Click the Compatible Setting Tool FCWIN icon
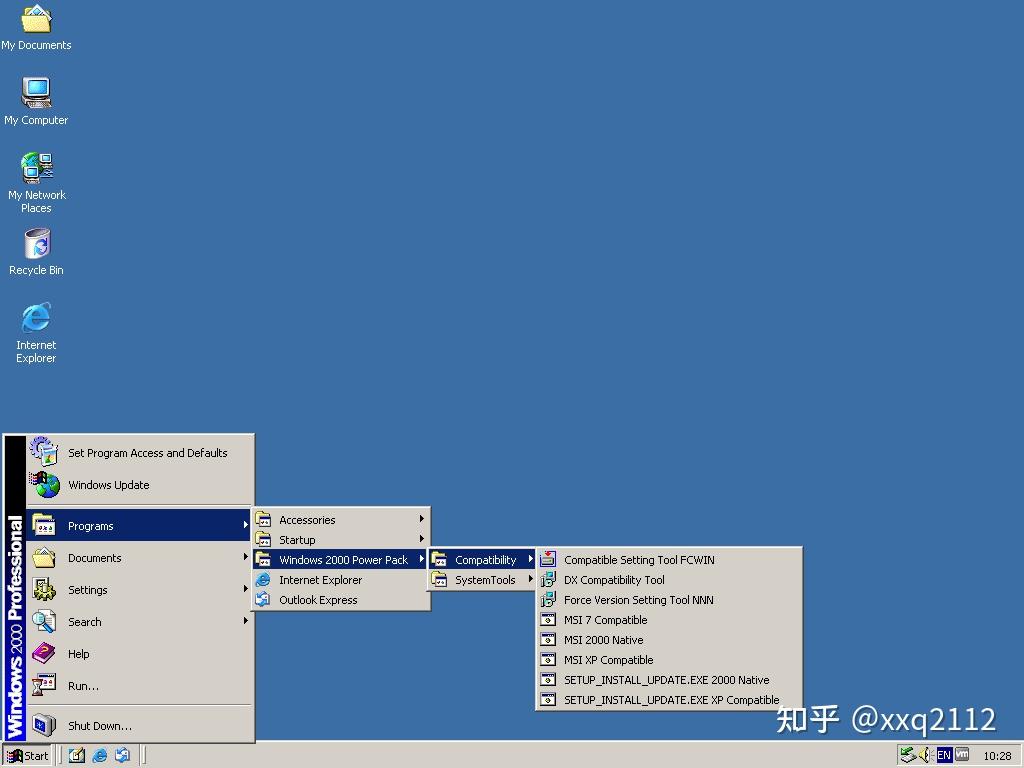This screenshot has height=768, width=1024. tap(548, 559)
